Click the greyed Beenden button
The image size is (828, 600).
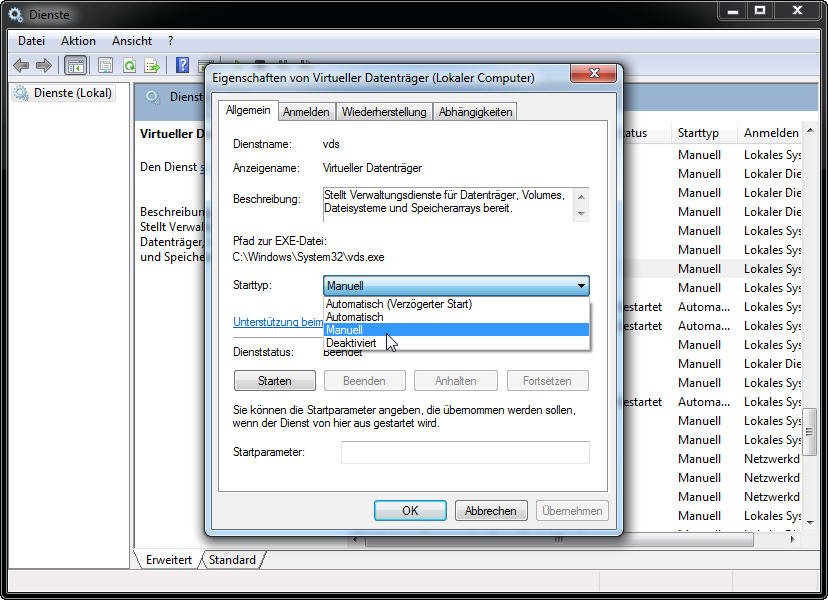(x=364, y=381)
